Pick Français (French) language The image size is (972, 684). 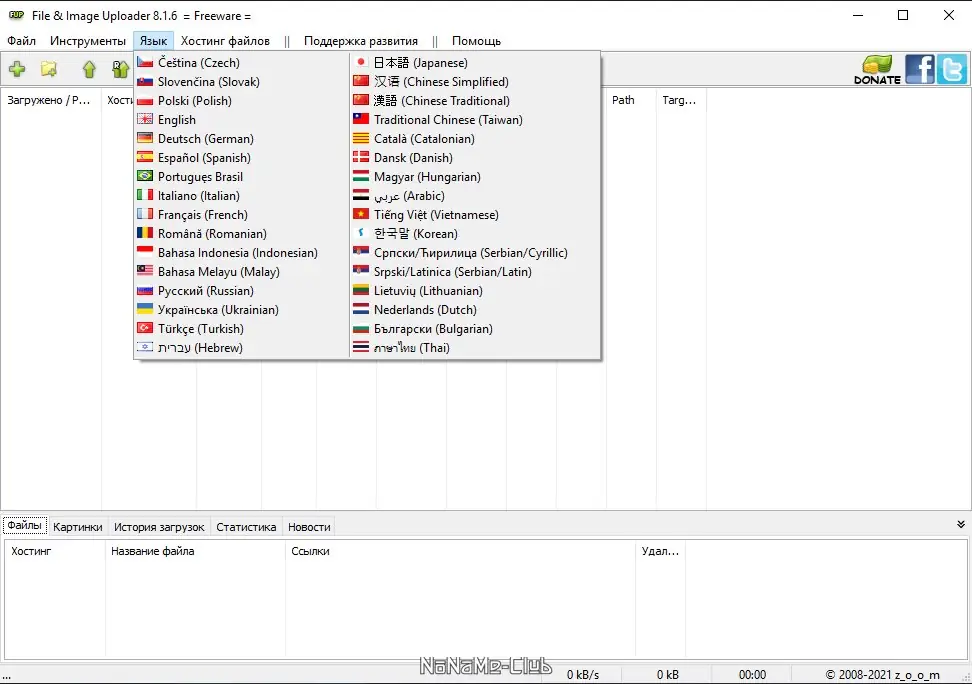click(x=242, y=215)
